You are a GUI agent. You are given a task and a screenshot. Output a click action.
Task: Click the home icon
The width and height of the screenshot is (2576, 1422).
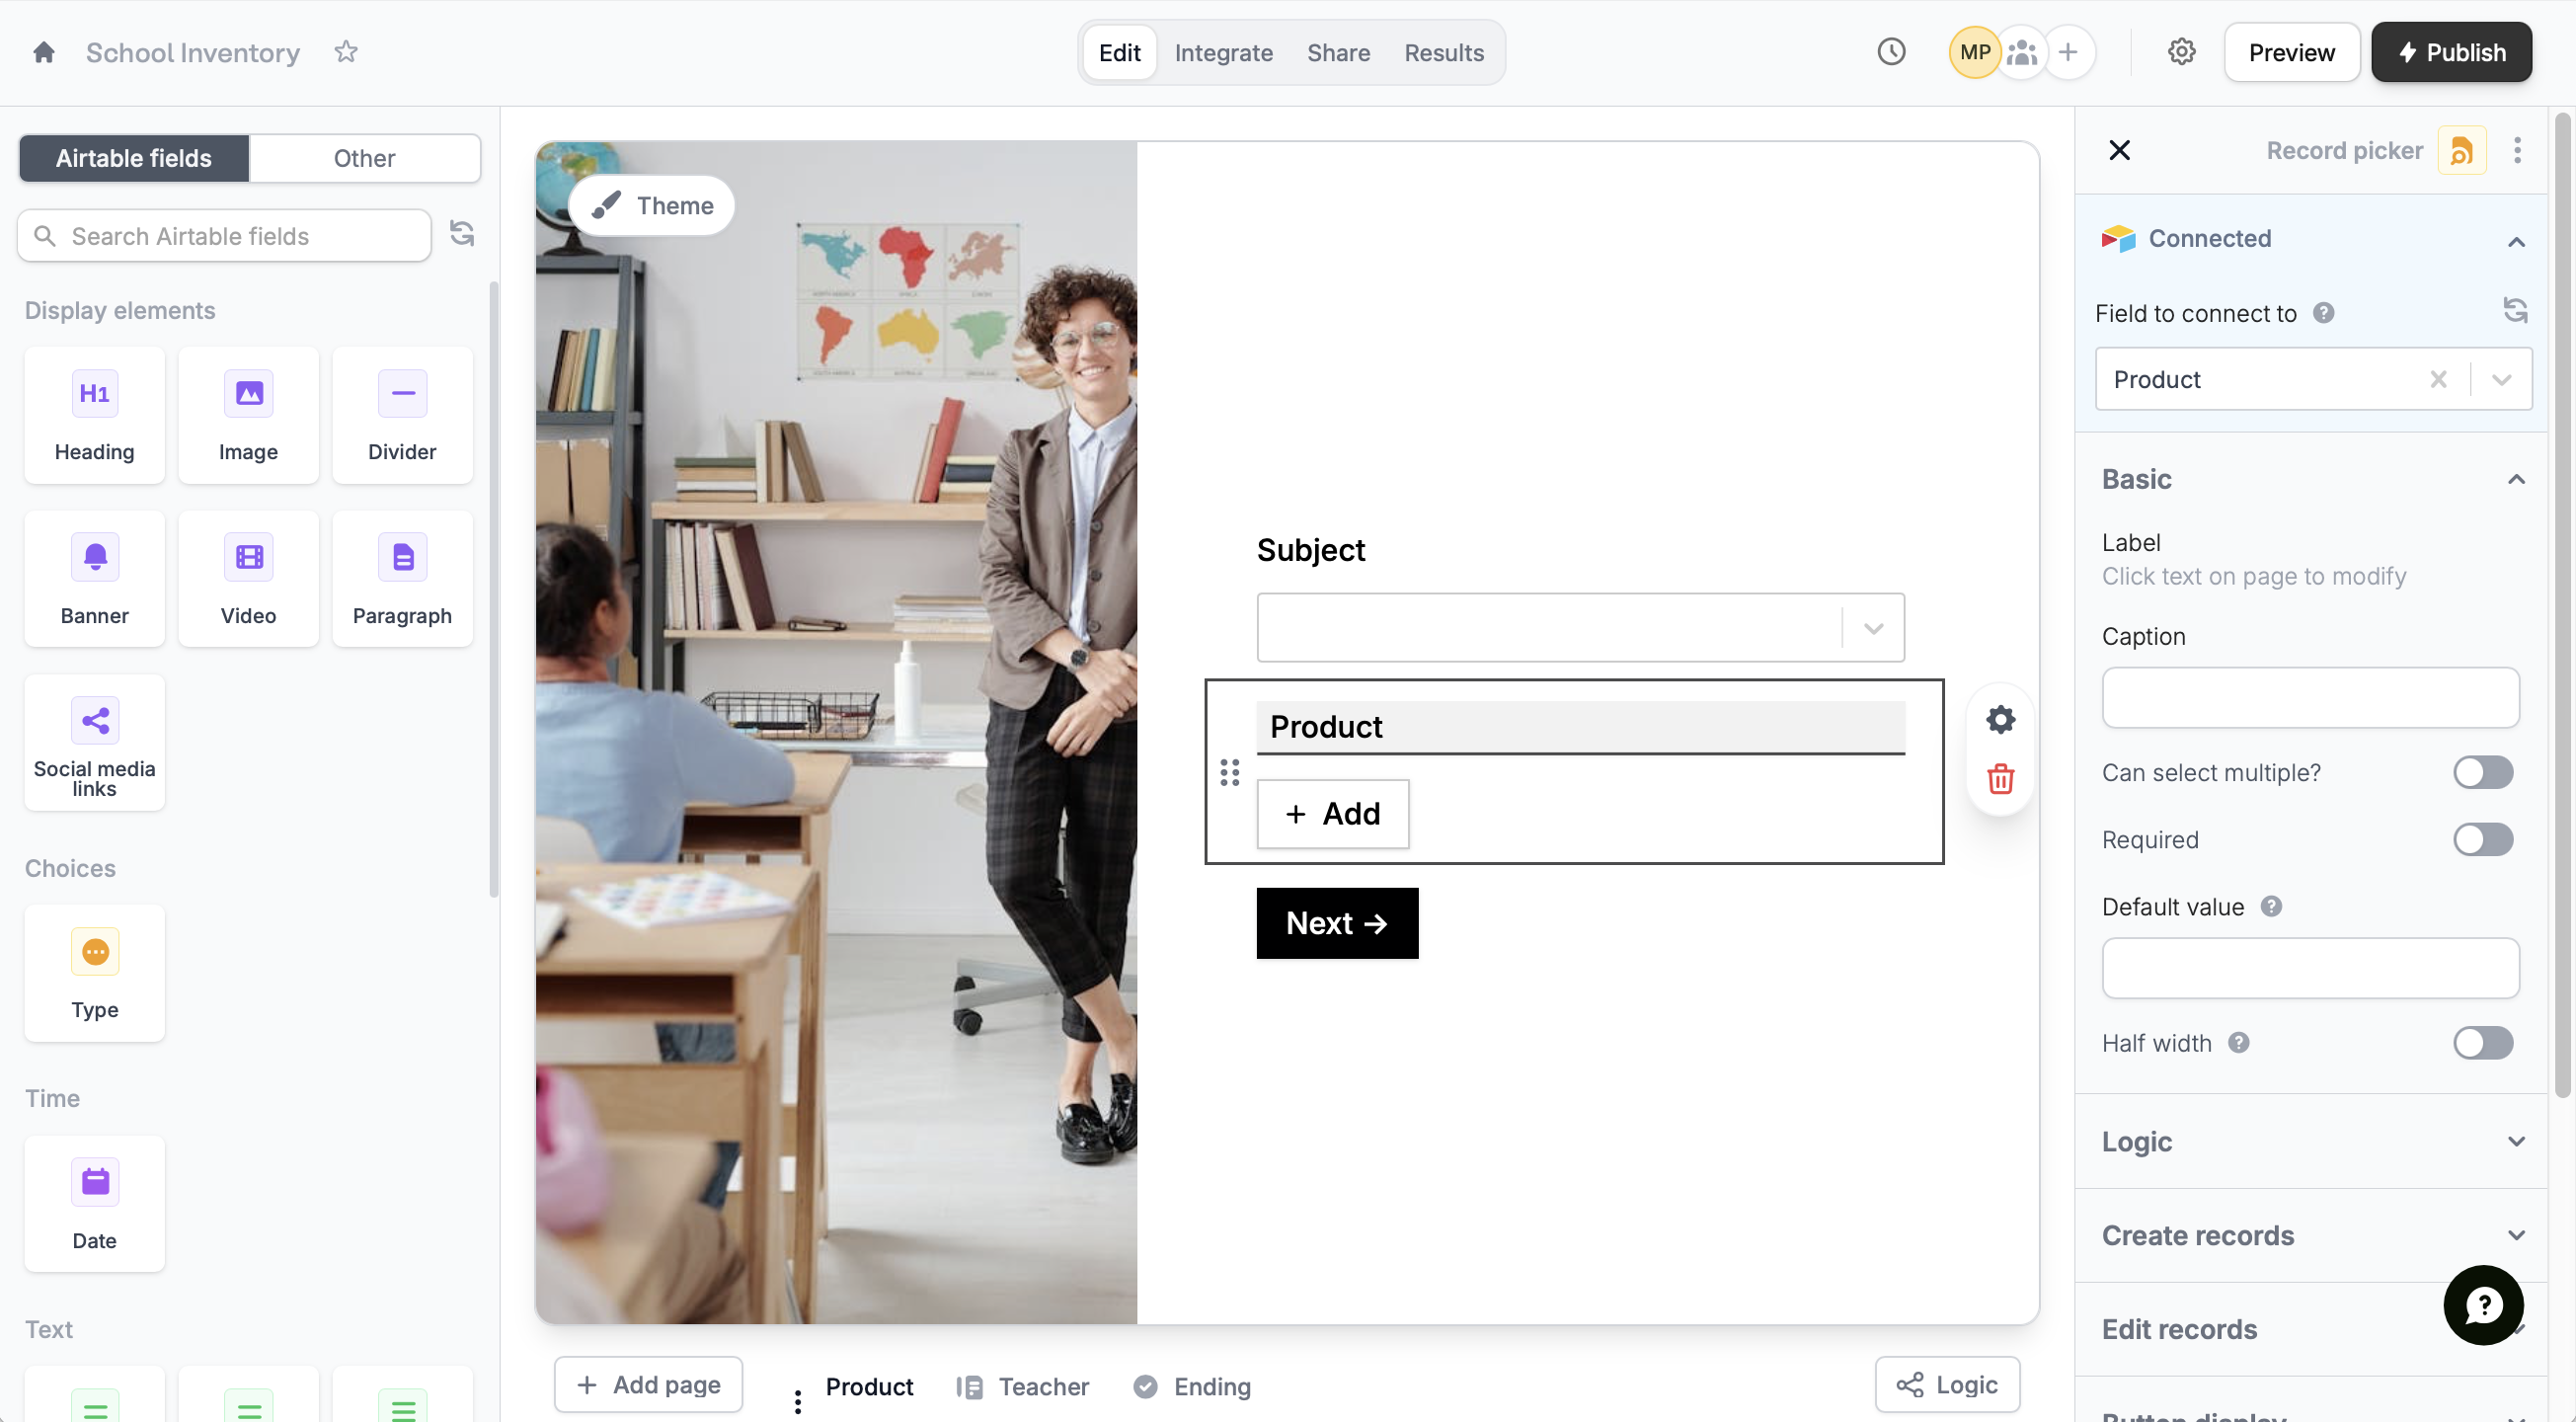(43, 52)
